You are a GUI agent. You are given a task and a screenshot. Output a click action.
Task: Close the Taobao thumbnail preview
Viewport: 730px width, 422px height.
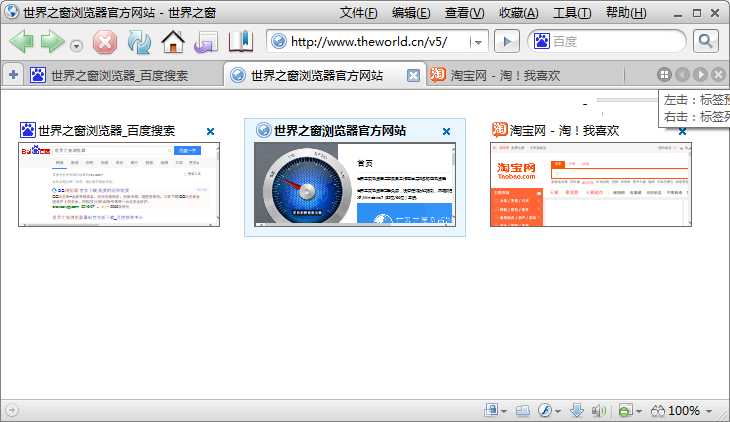click(682, 131)
